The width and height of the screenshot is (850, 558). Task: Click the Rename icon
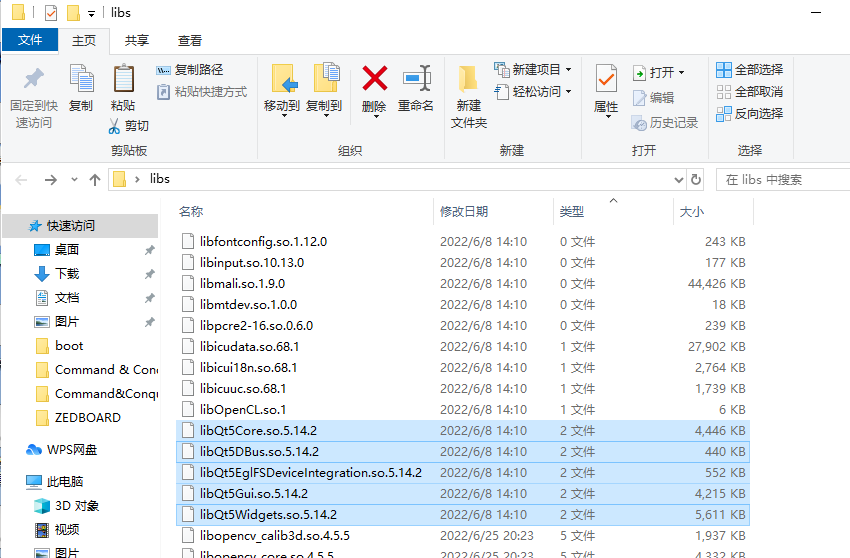(x=416, y=79)
